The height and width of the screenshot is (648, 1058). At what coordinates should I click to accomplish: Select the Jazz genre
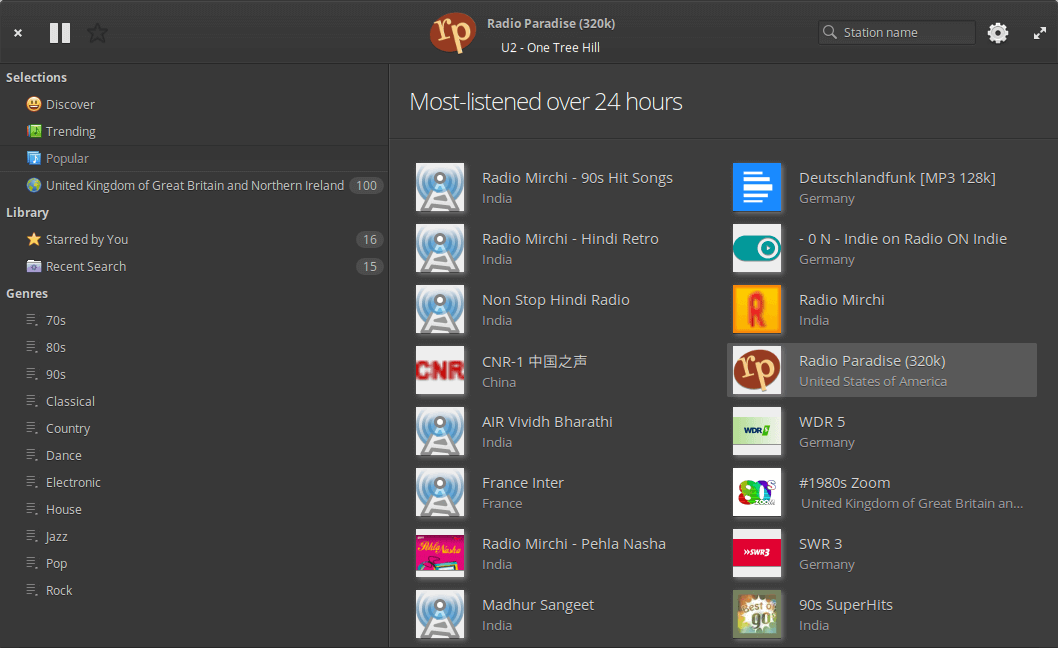click(x=194, y=536)
